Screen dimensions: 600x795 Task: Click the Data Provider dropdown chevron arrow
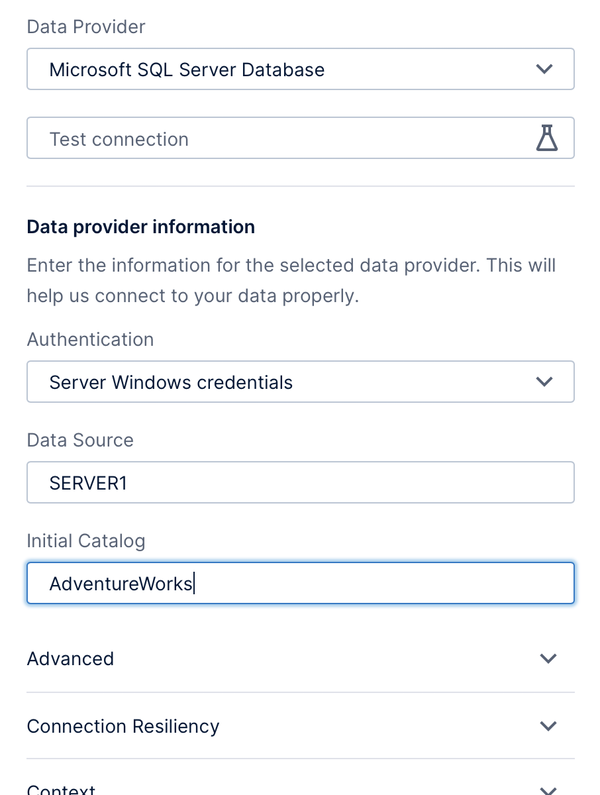tap(544, 68)
